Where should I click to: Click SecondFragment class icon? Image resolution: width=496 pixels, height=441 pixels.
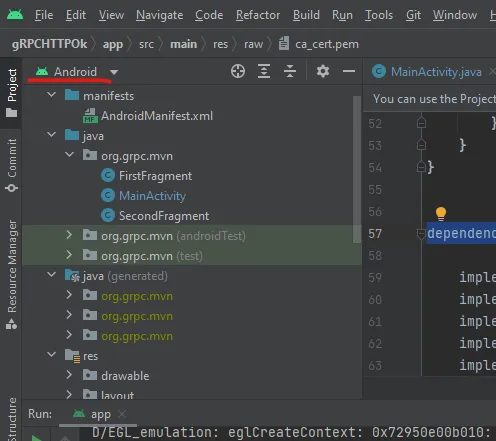click(108, 216)
